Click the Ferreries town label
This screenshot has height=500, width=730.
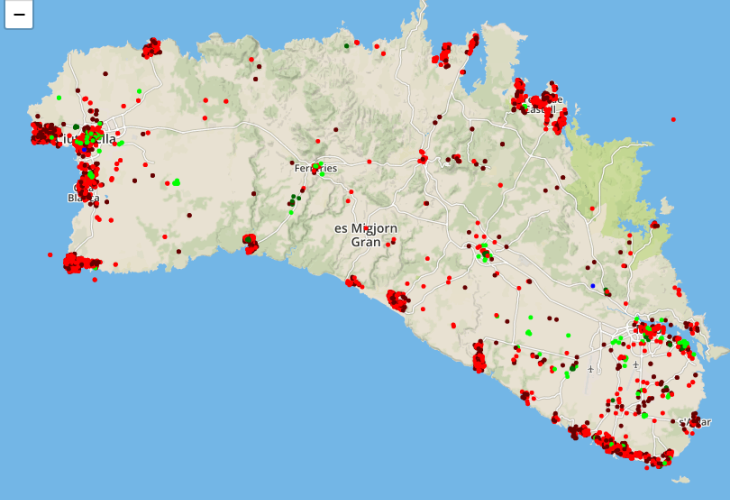315,169
